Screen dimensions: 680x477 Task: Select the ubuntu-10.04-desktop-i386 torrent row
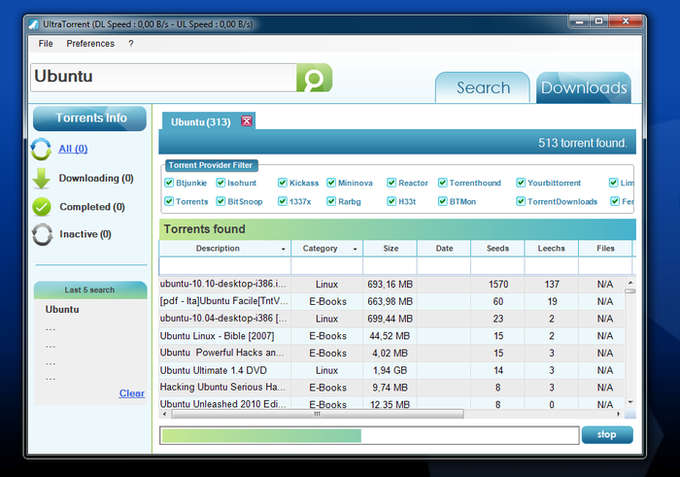point(392,319)
